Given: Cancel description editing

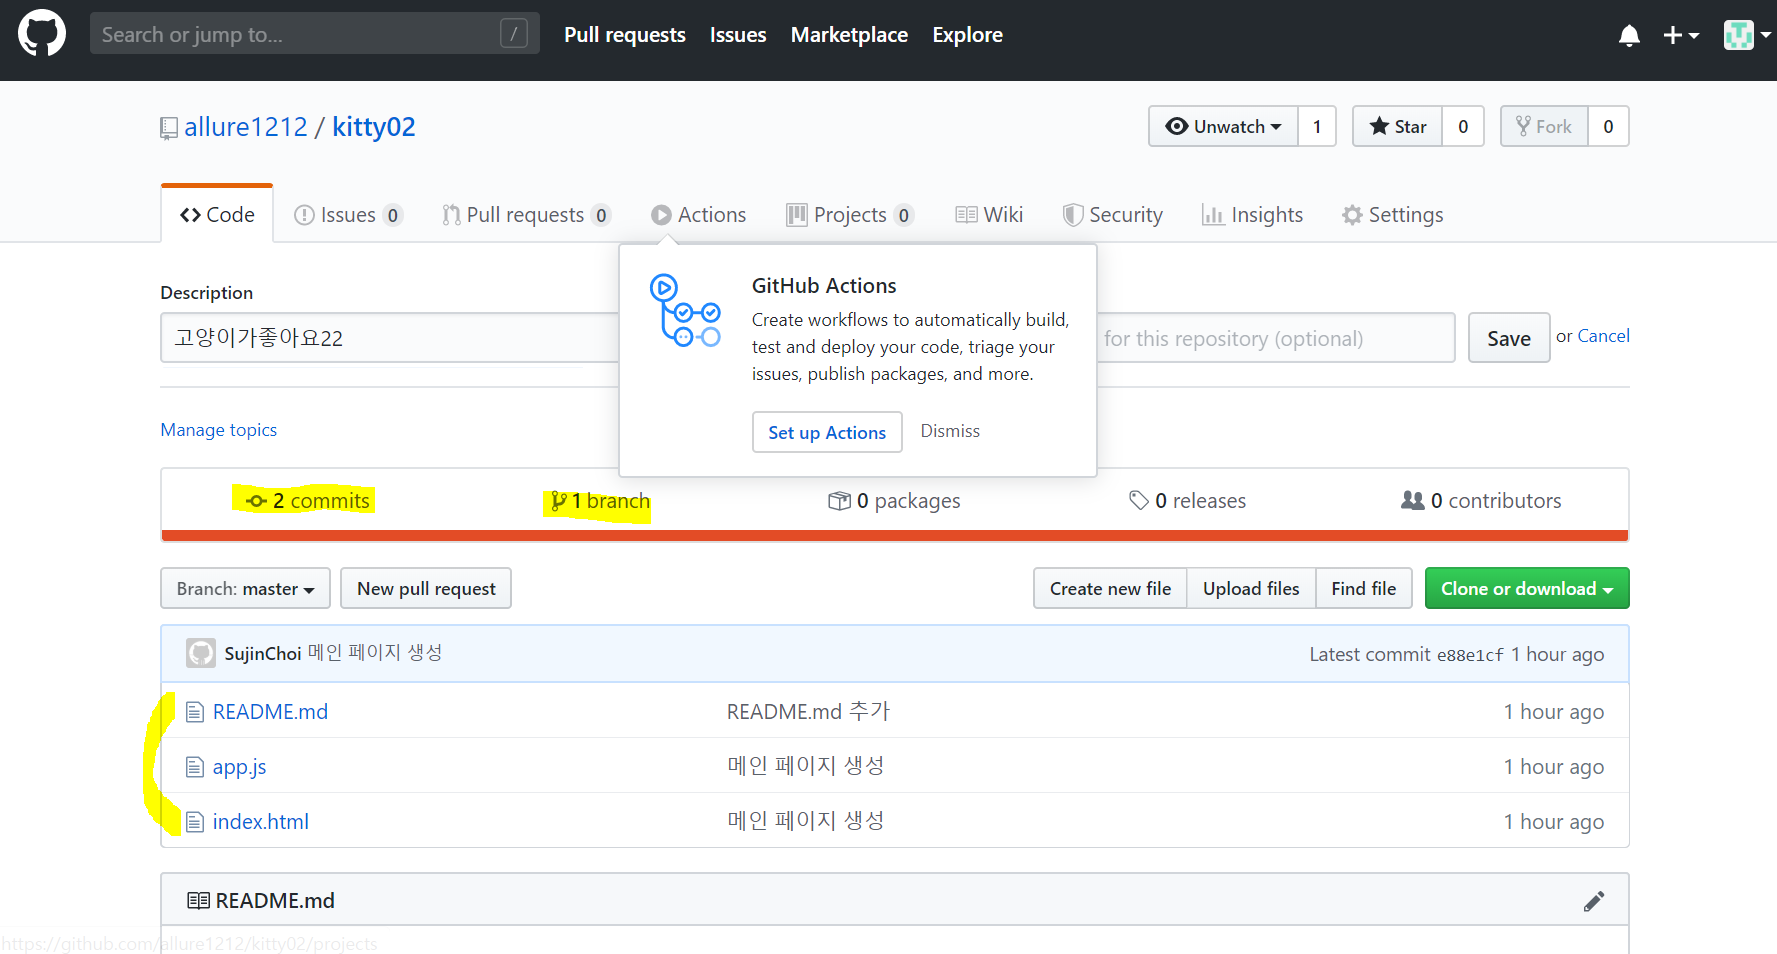Looking at the screenshot, I should pos(1603,336).
